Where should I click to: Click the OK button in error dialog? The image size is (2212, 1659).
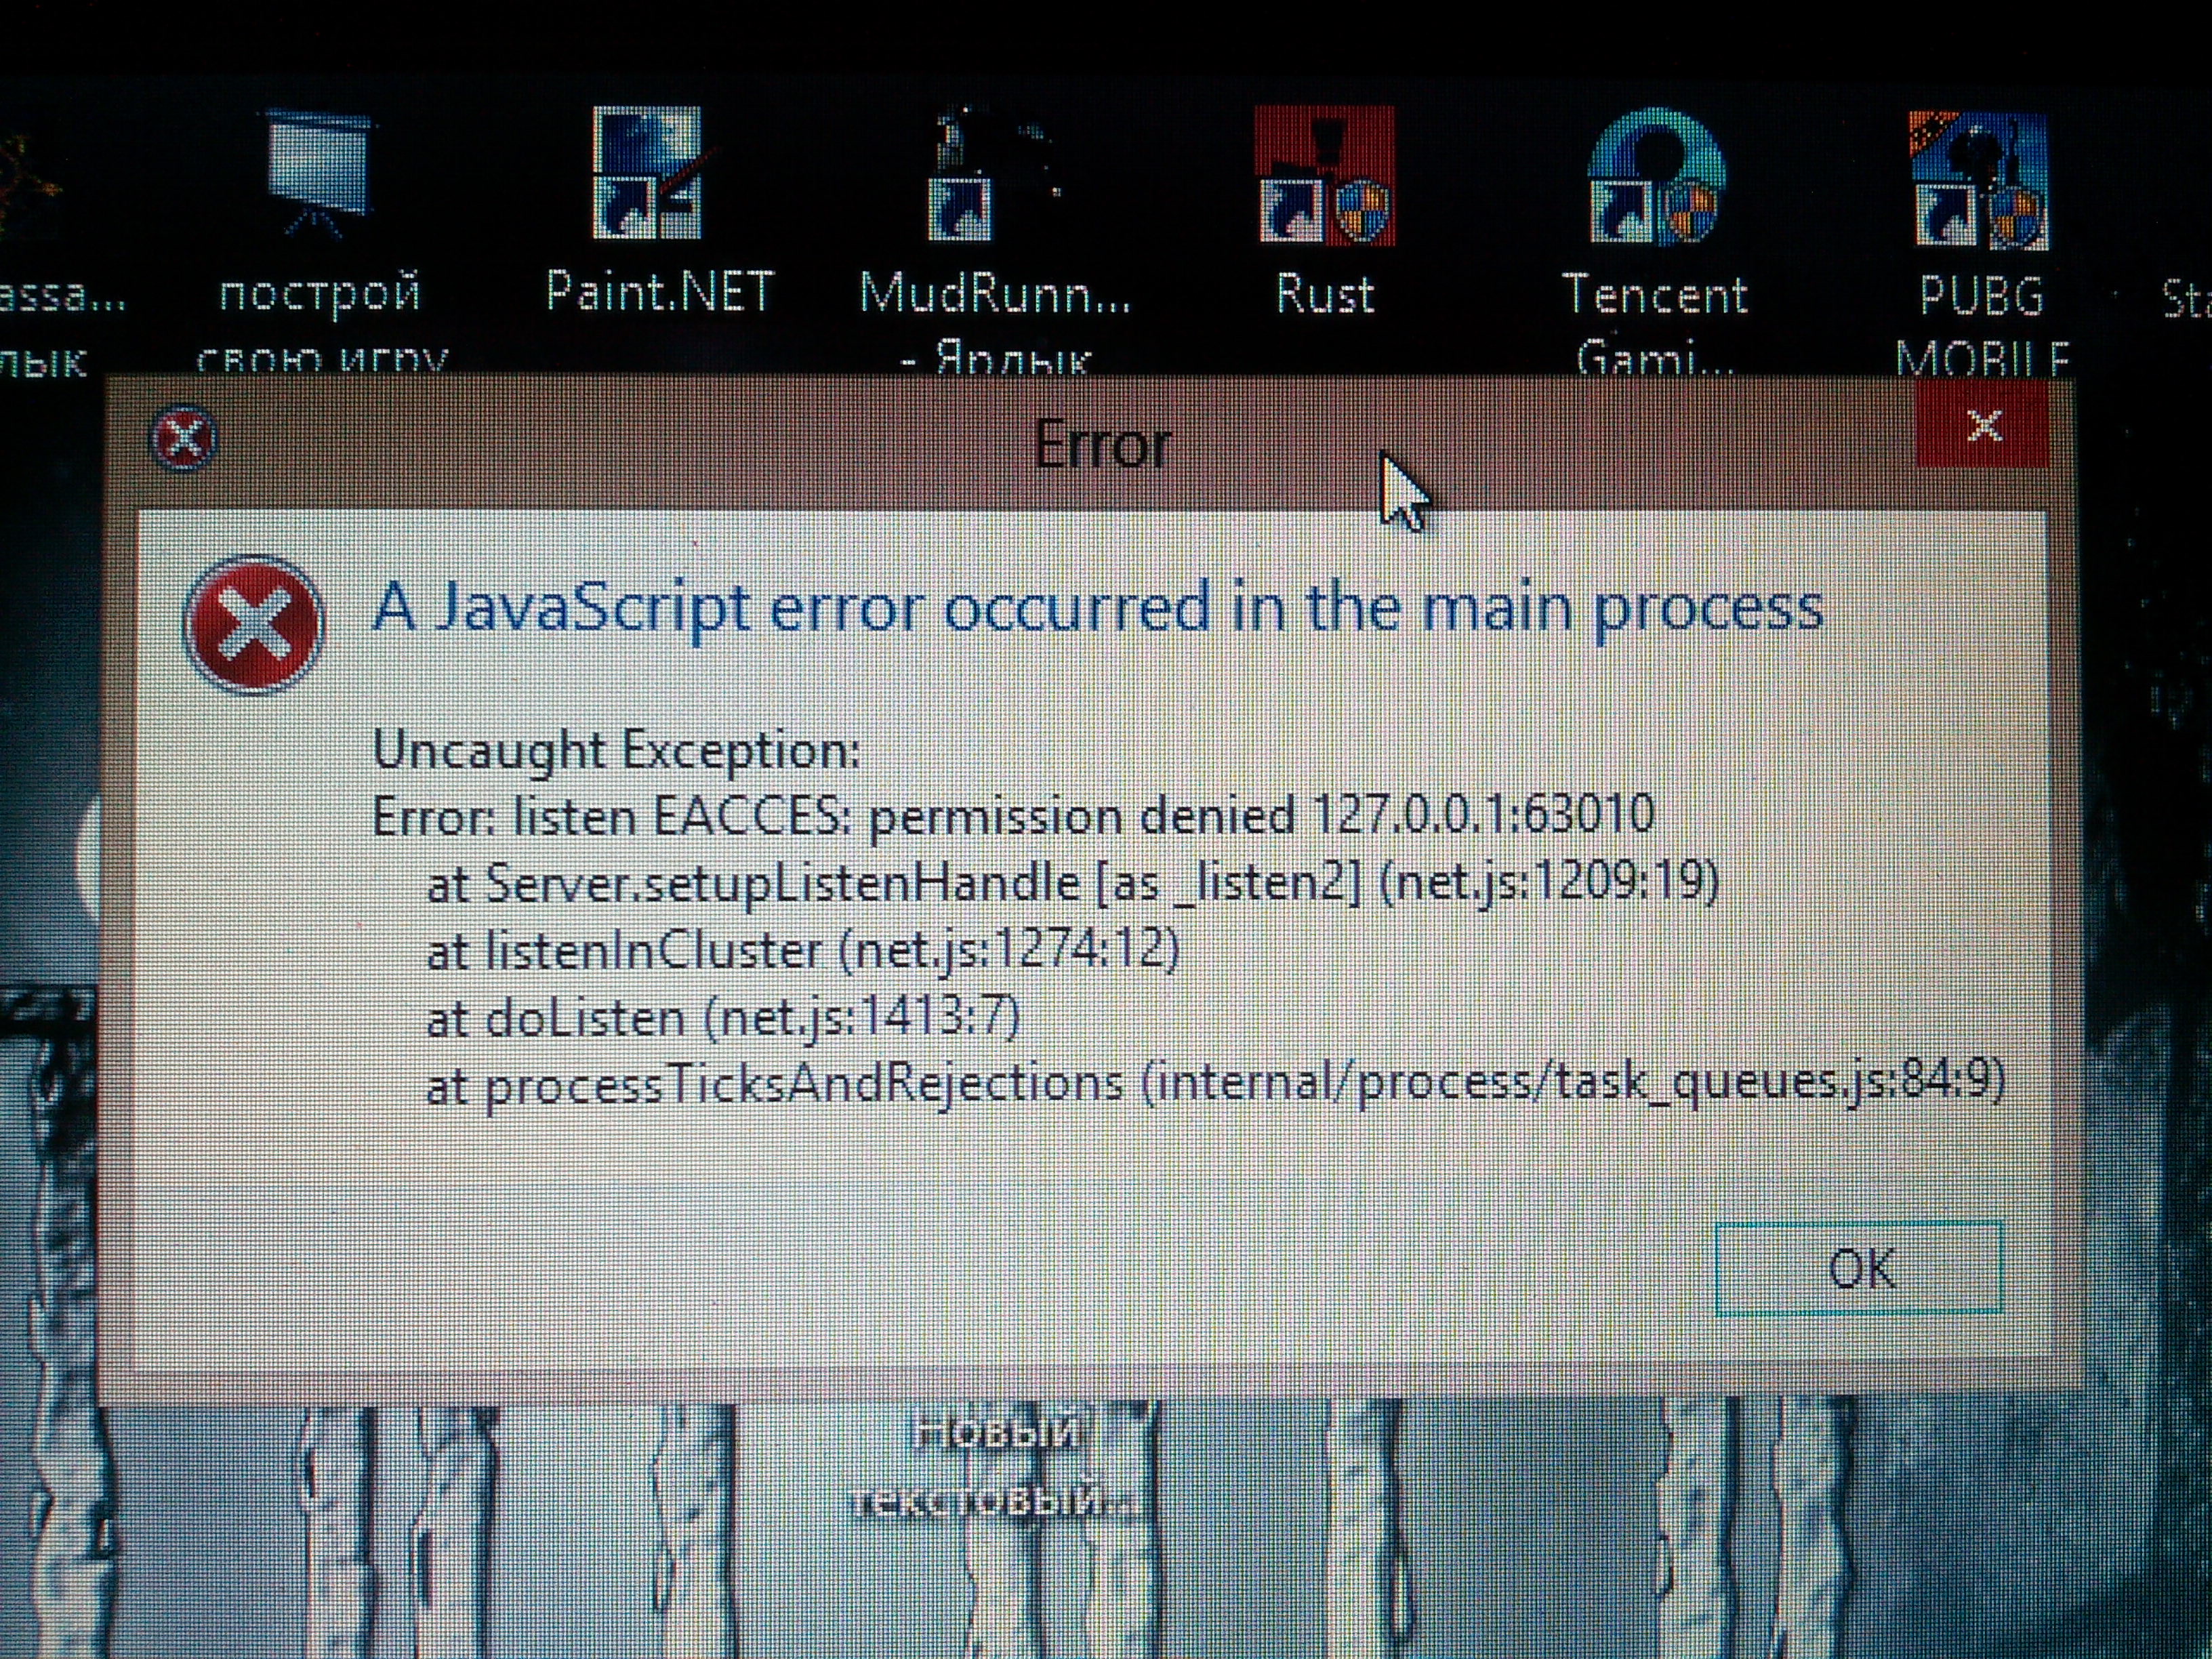(1859, 1268)
